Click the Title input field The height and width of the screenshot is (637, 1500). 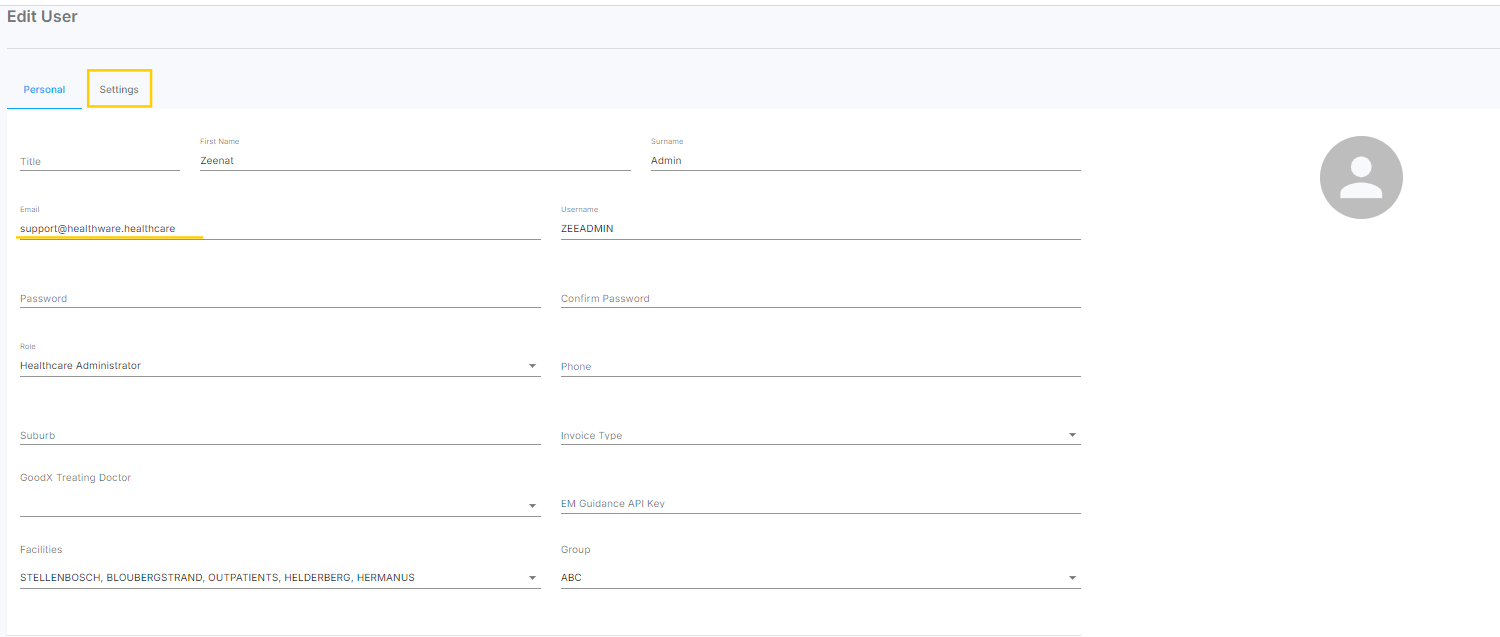point(99,161)
